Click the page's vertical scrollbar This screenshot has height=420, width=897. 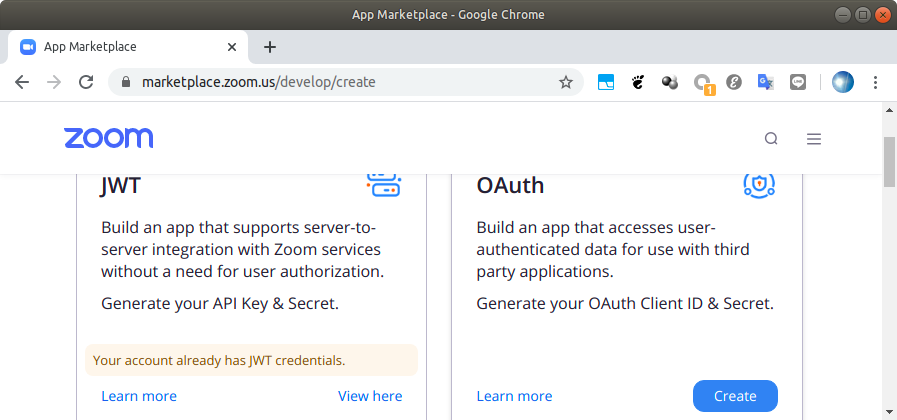(889, 162)
